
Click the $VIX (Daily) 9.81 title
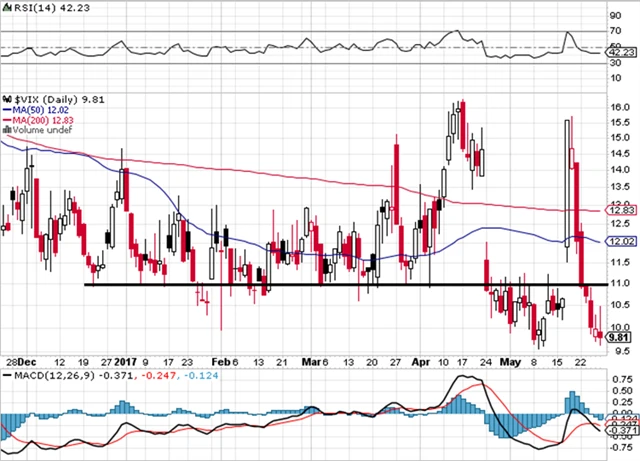point(55,99)
